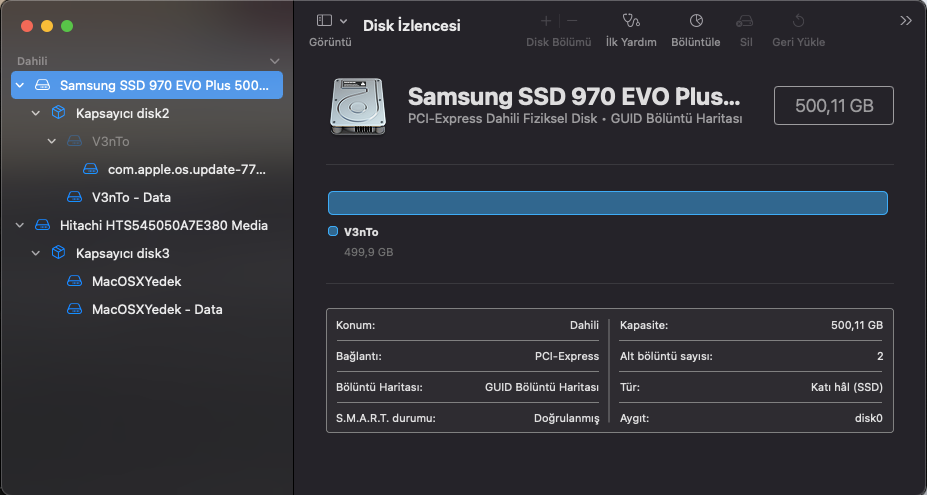The image size is (927, 495).
Task: Click the V3nTo blue legend swatch
Action: click(x=333, y=232)
